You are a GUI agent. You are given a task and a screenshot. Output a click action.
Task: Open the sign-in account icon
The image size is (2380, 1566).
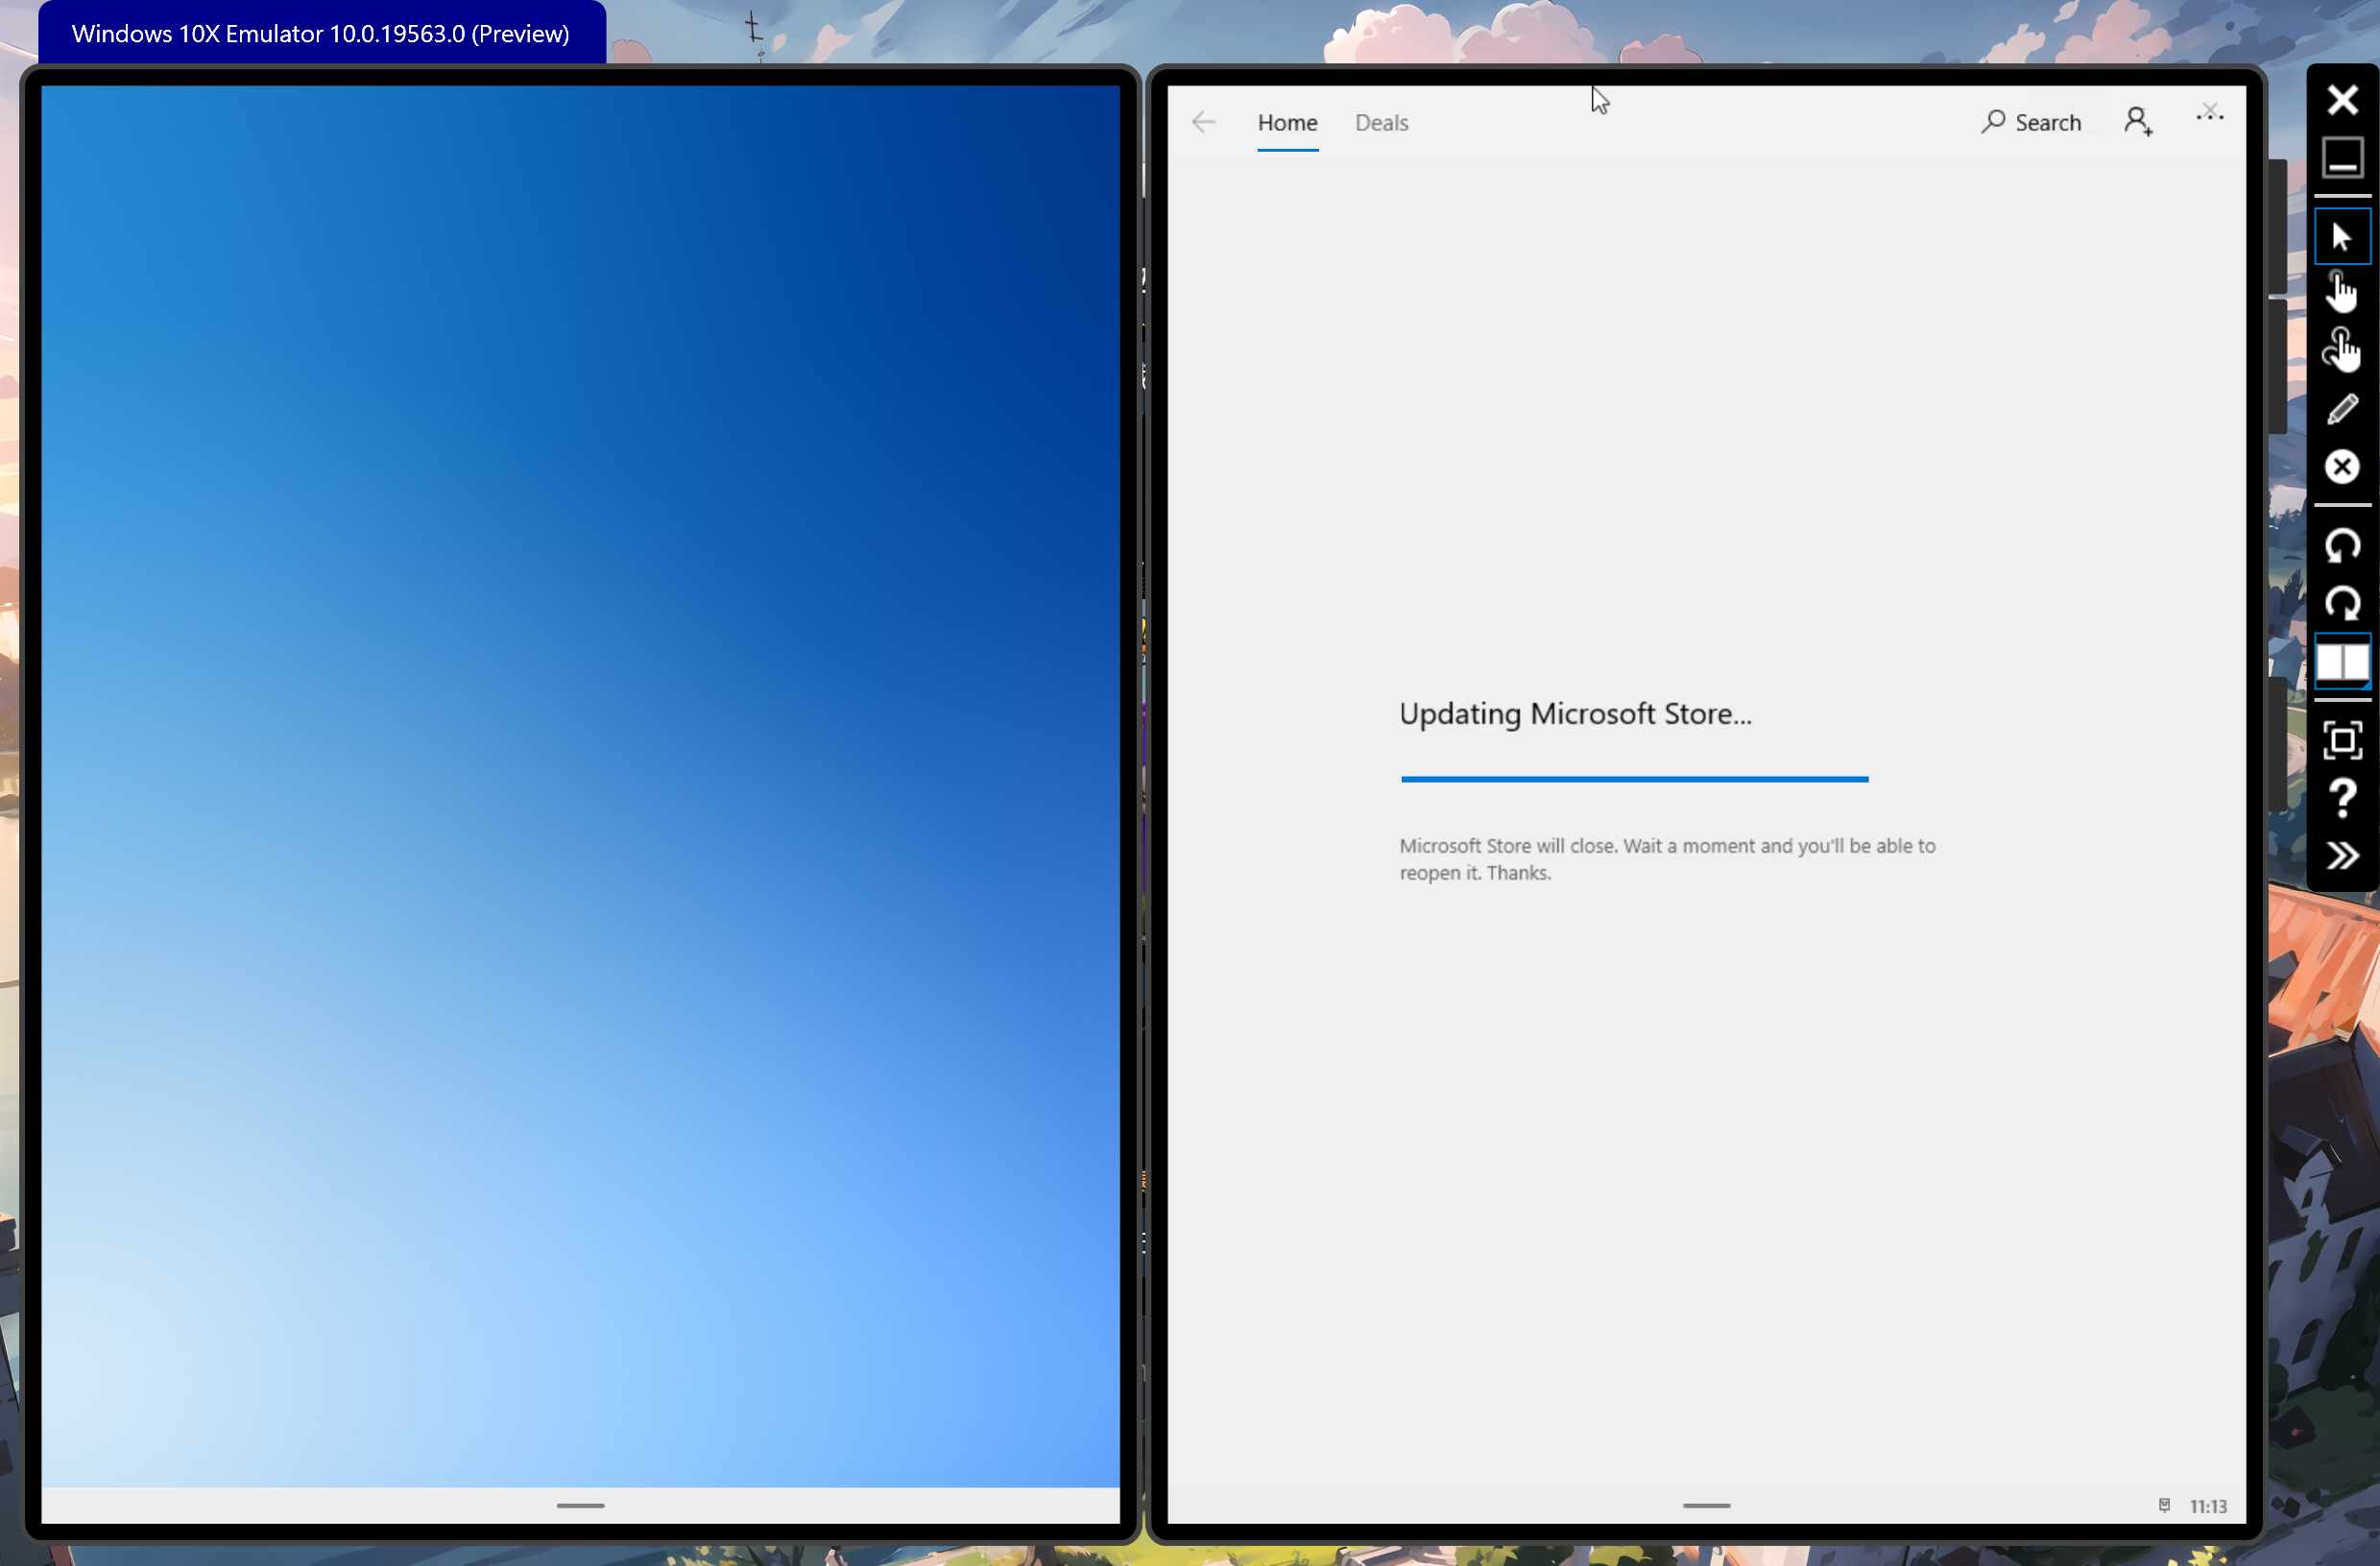tap(2137, 122)
